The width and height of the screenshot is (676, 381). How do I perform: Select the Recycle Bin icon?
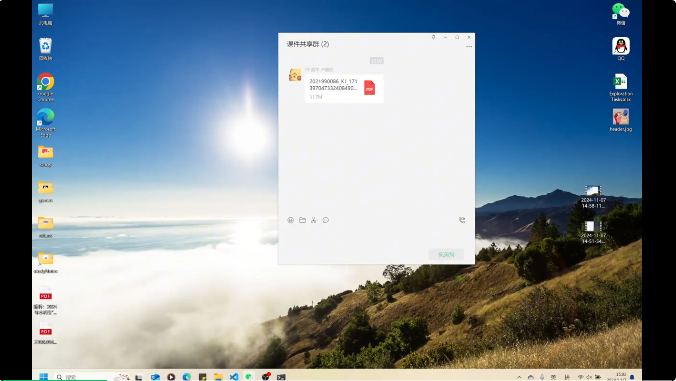(45, 49)
